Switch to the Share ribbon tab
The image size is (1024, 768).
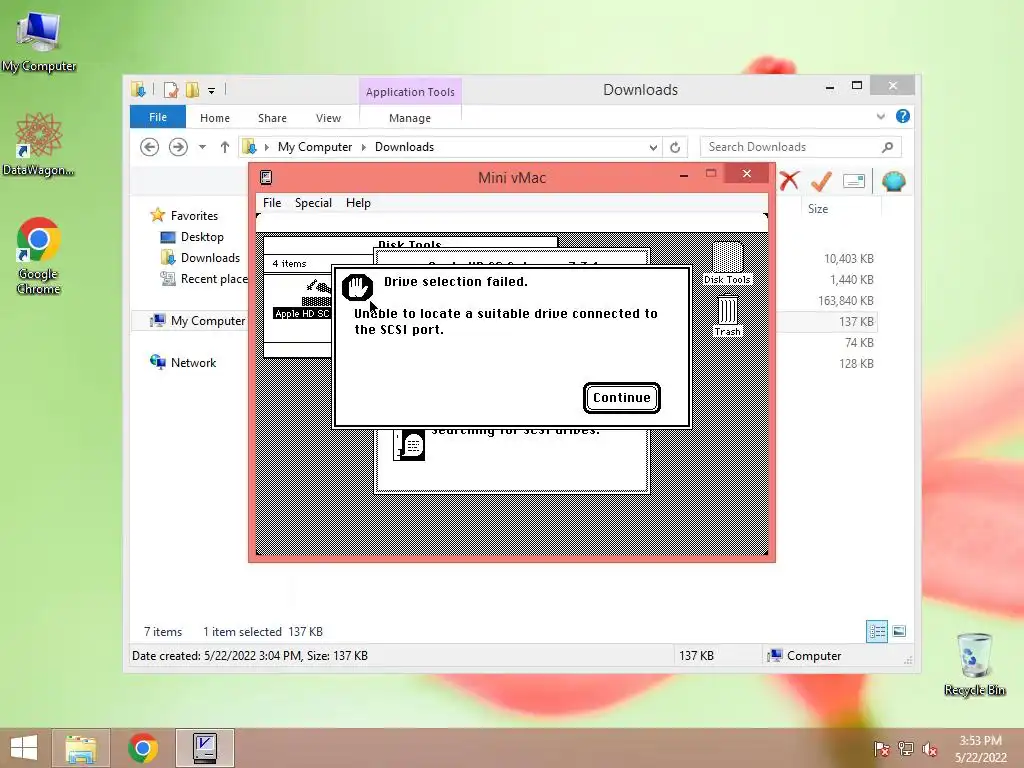(x=272, y=118)
